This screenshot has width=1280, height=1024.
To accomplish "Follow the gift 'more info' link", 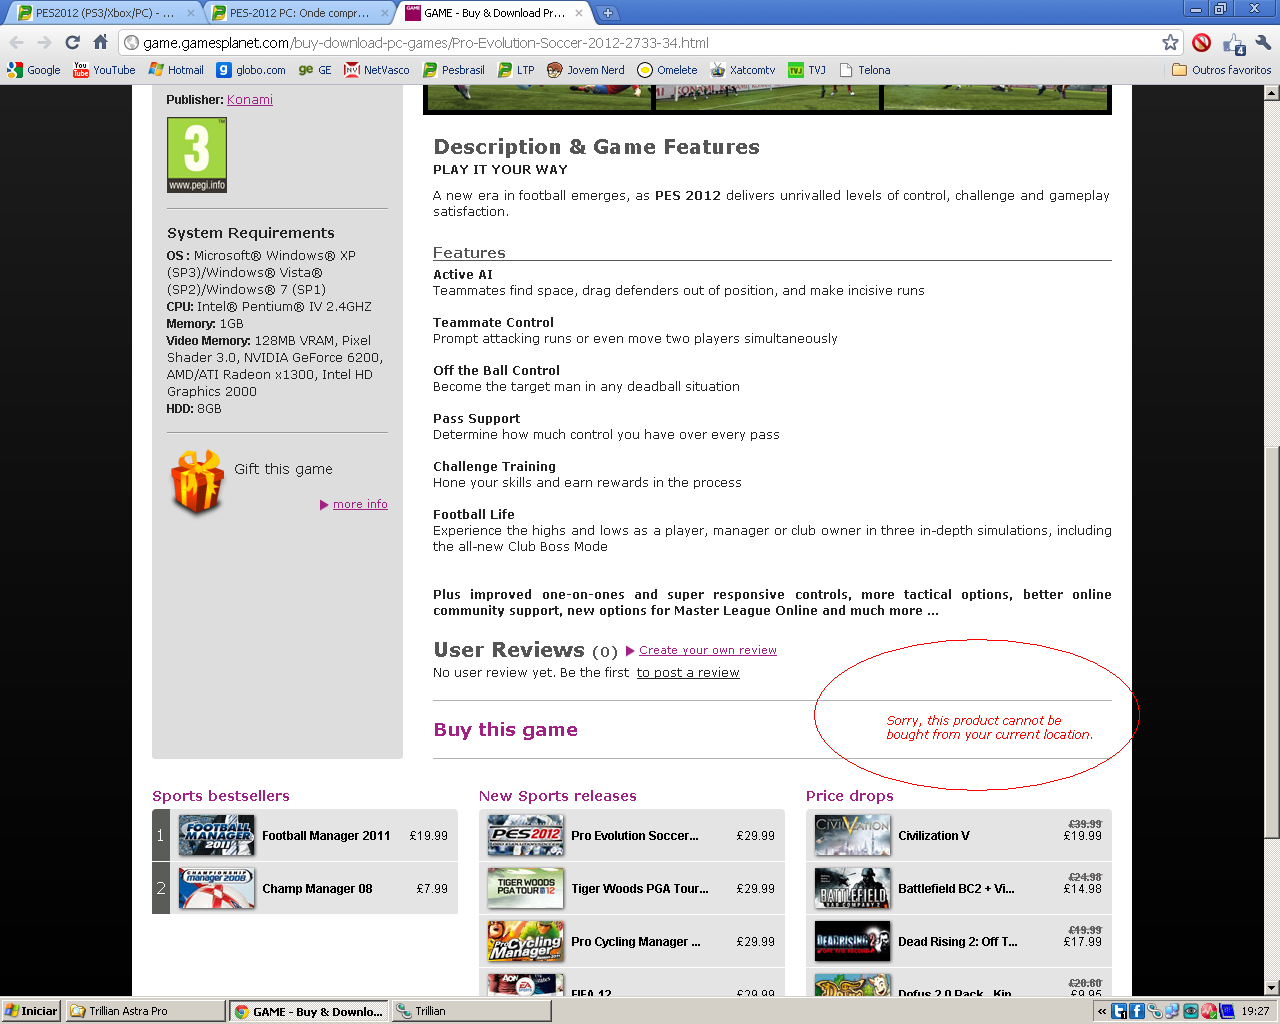I will (x=360, y=505).
